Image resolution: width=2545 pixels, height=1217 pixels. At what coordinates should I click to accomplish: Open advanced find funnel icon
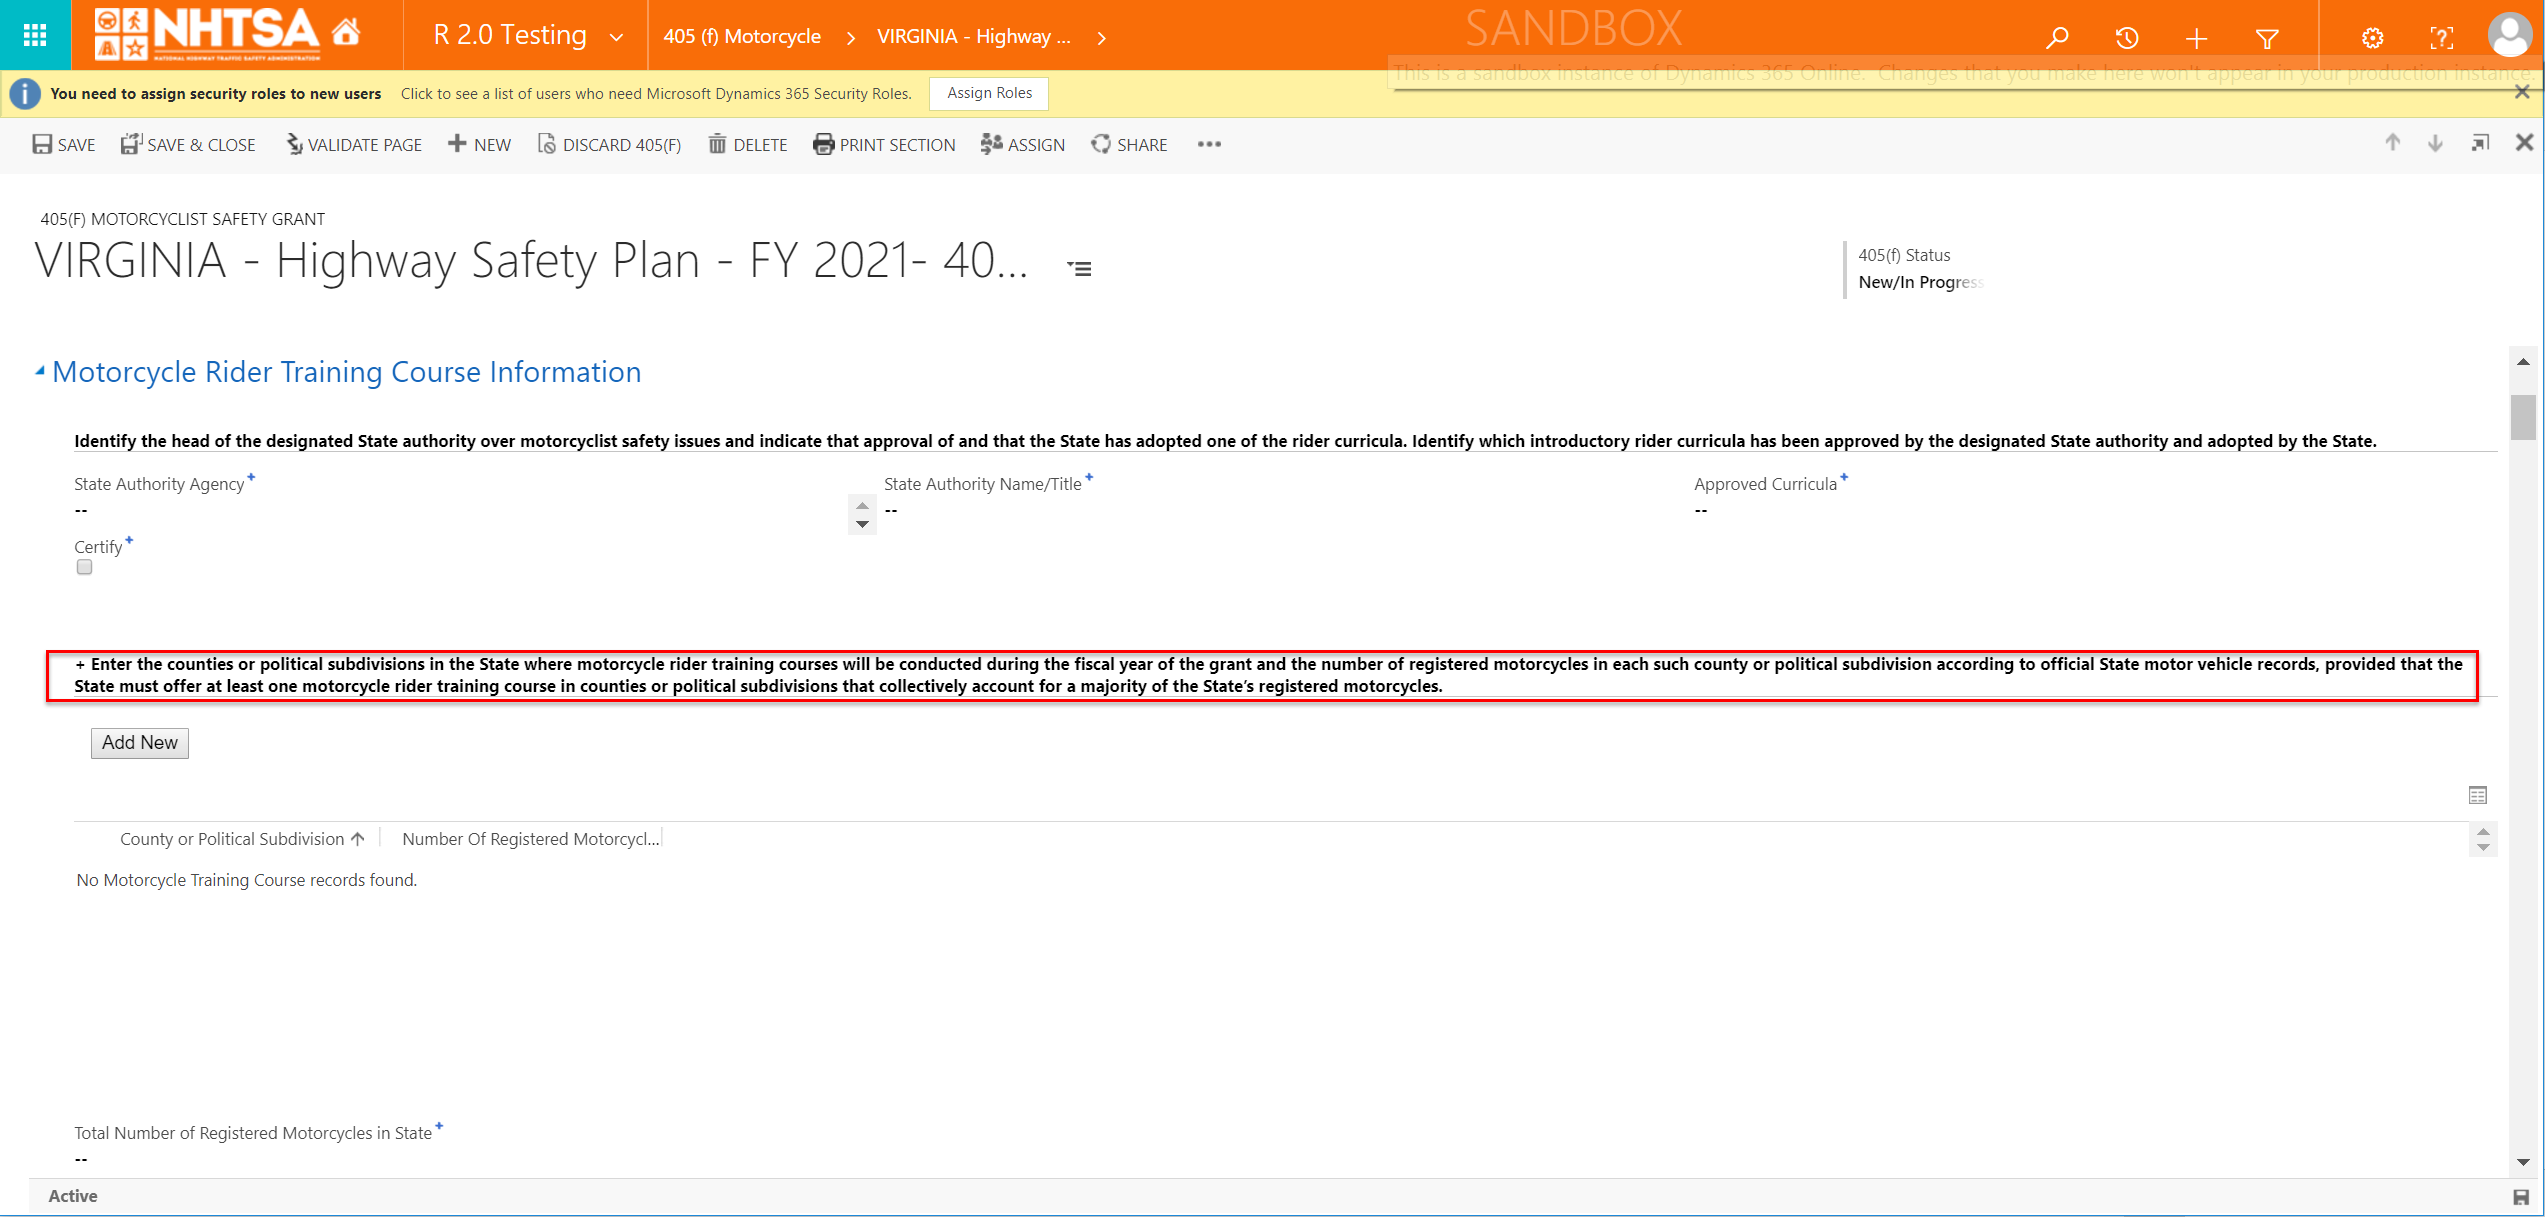(2267, 38)
